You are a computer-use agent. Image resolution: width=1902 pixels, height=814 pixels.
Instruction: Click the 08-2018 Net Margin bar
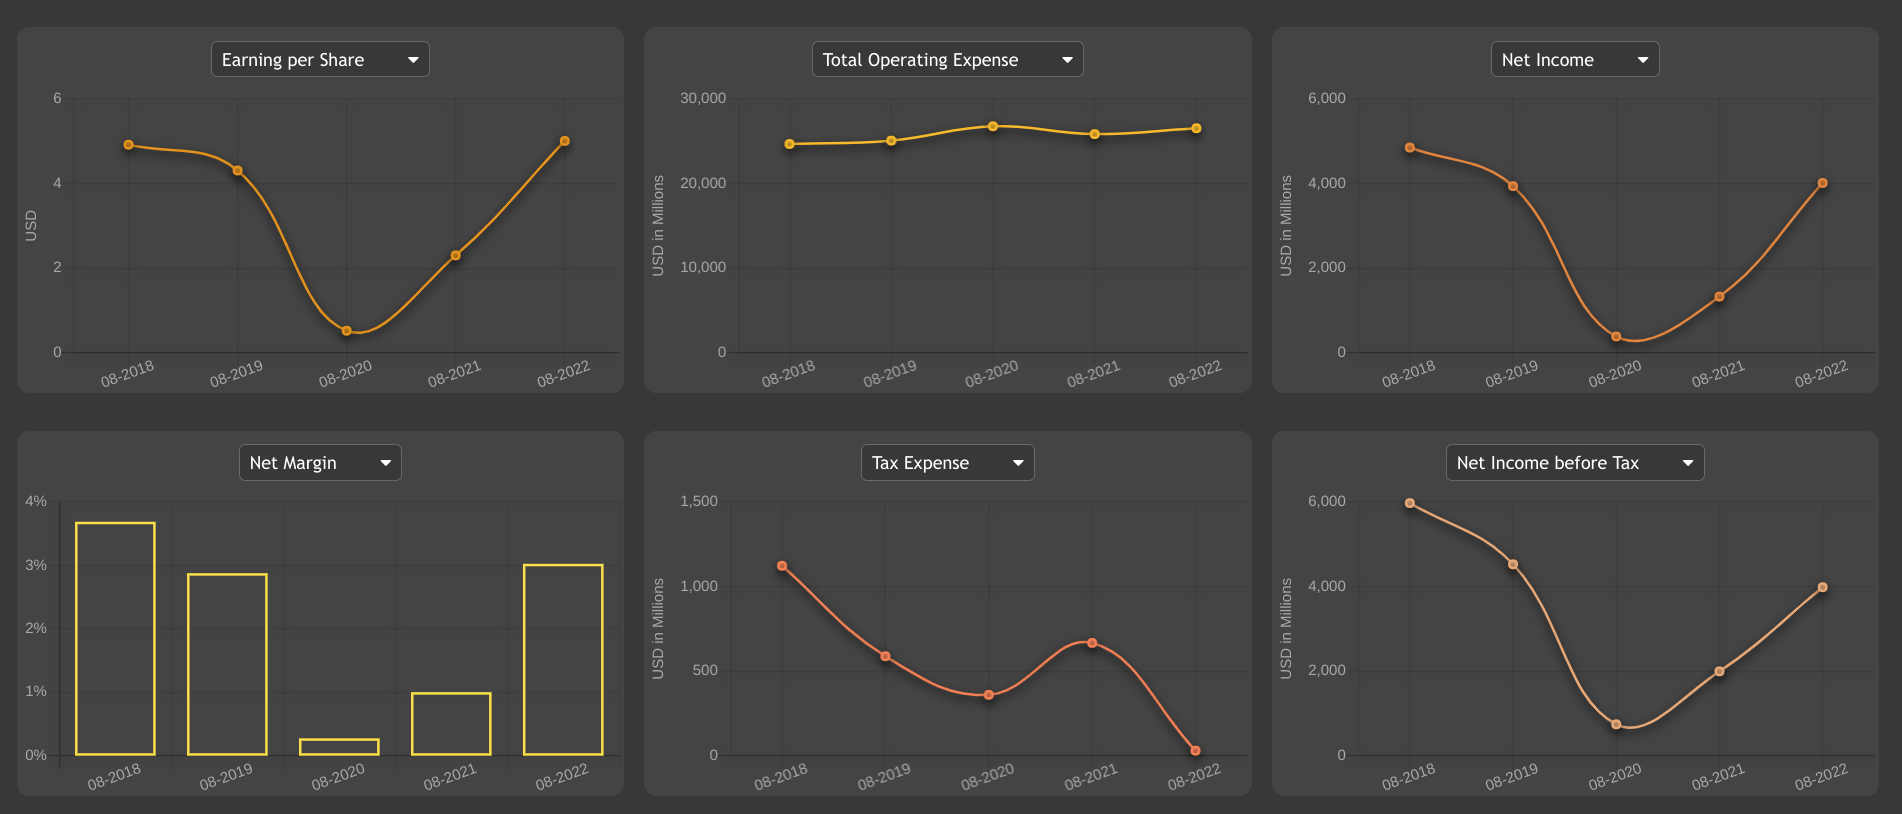[x=115, y=638]
